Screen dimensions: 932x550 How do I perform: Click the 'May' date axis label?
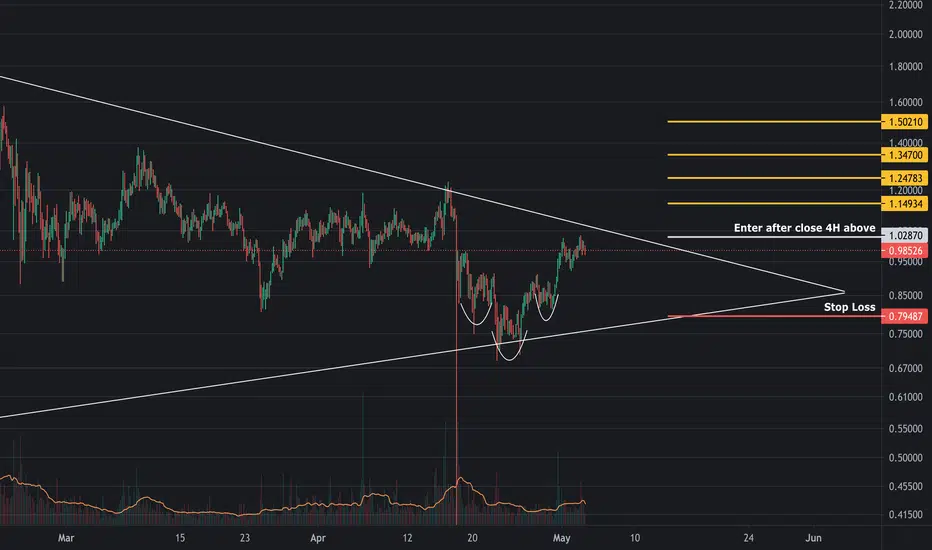point(561,538)
